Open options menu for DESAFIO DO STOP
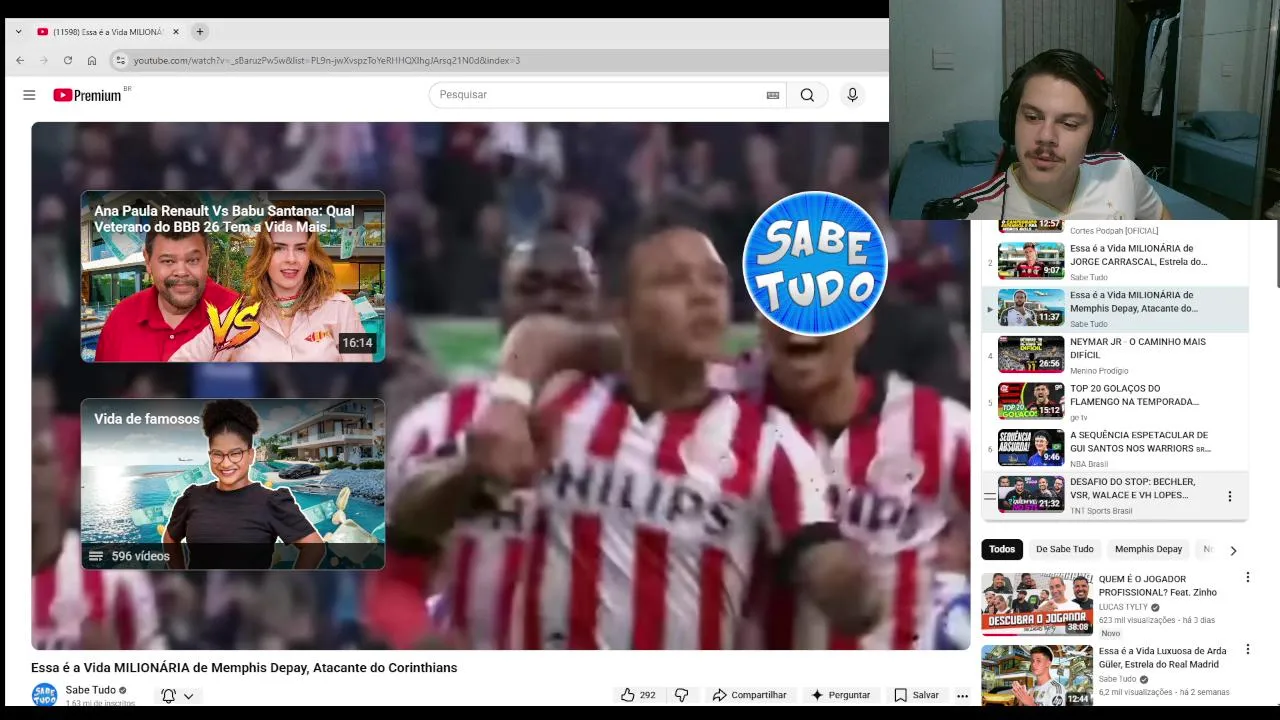Viewport: 1280px width, 720px height. coord(1230,496)
